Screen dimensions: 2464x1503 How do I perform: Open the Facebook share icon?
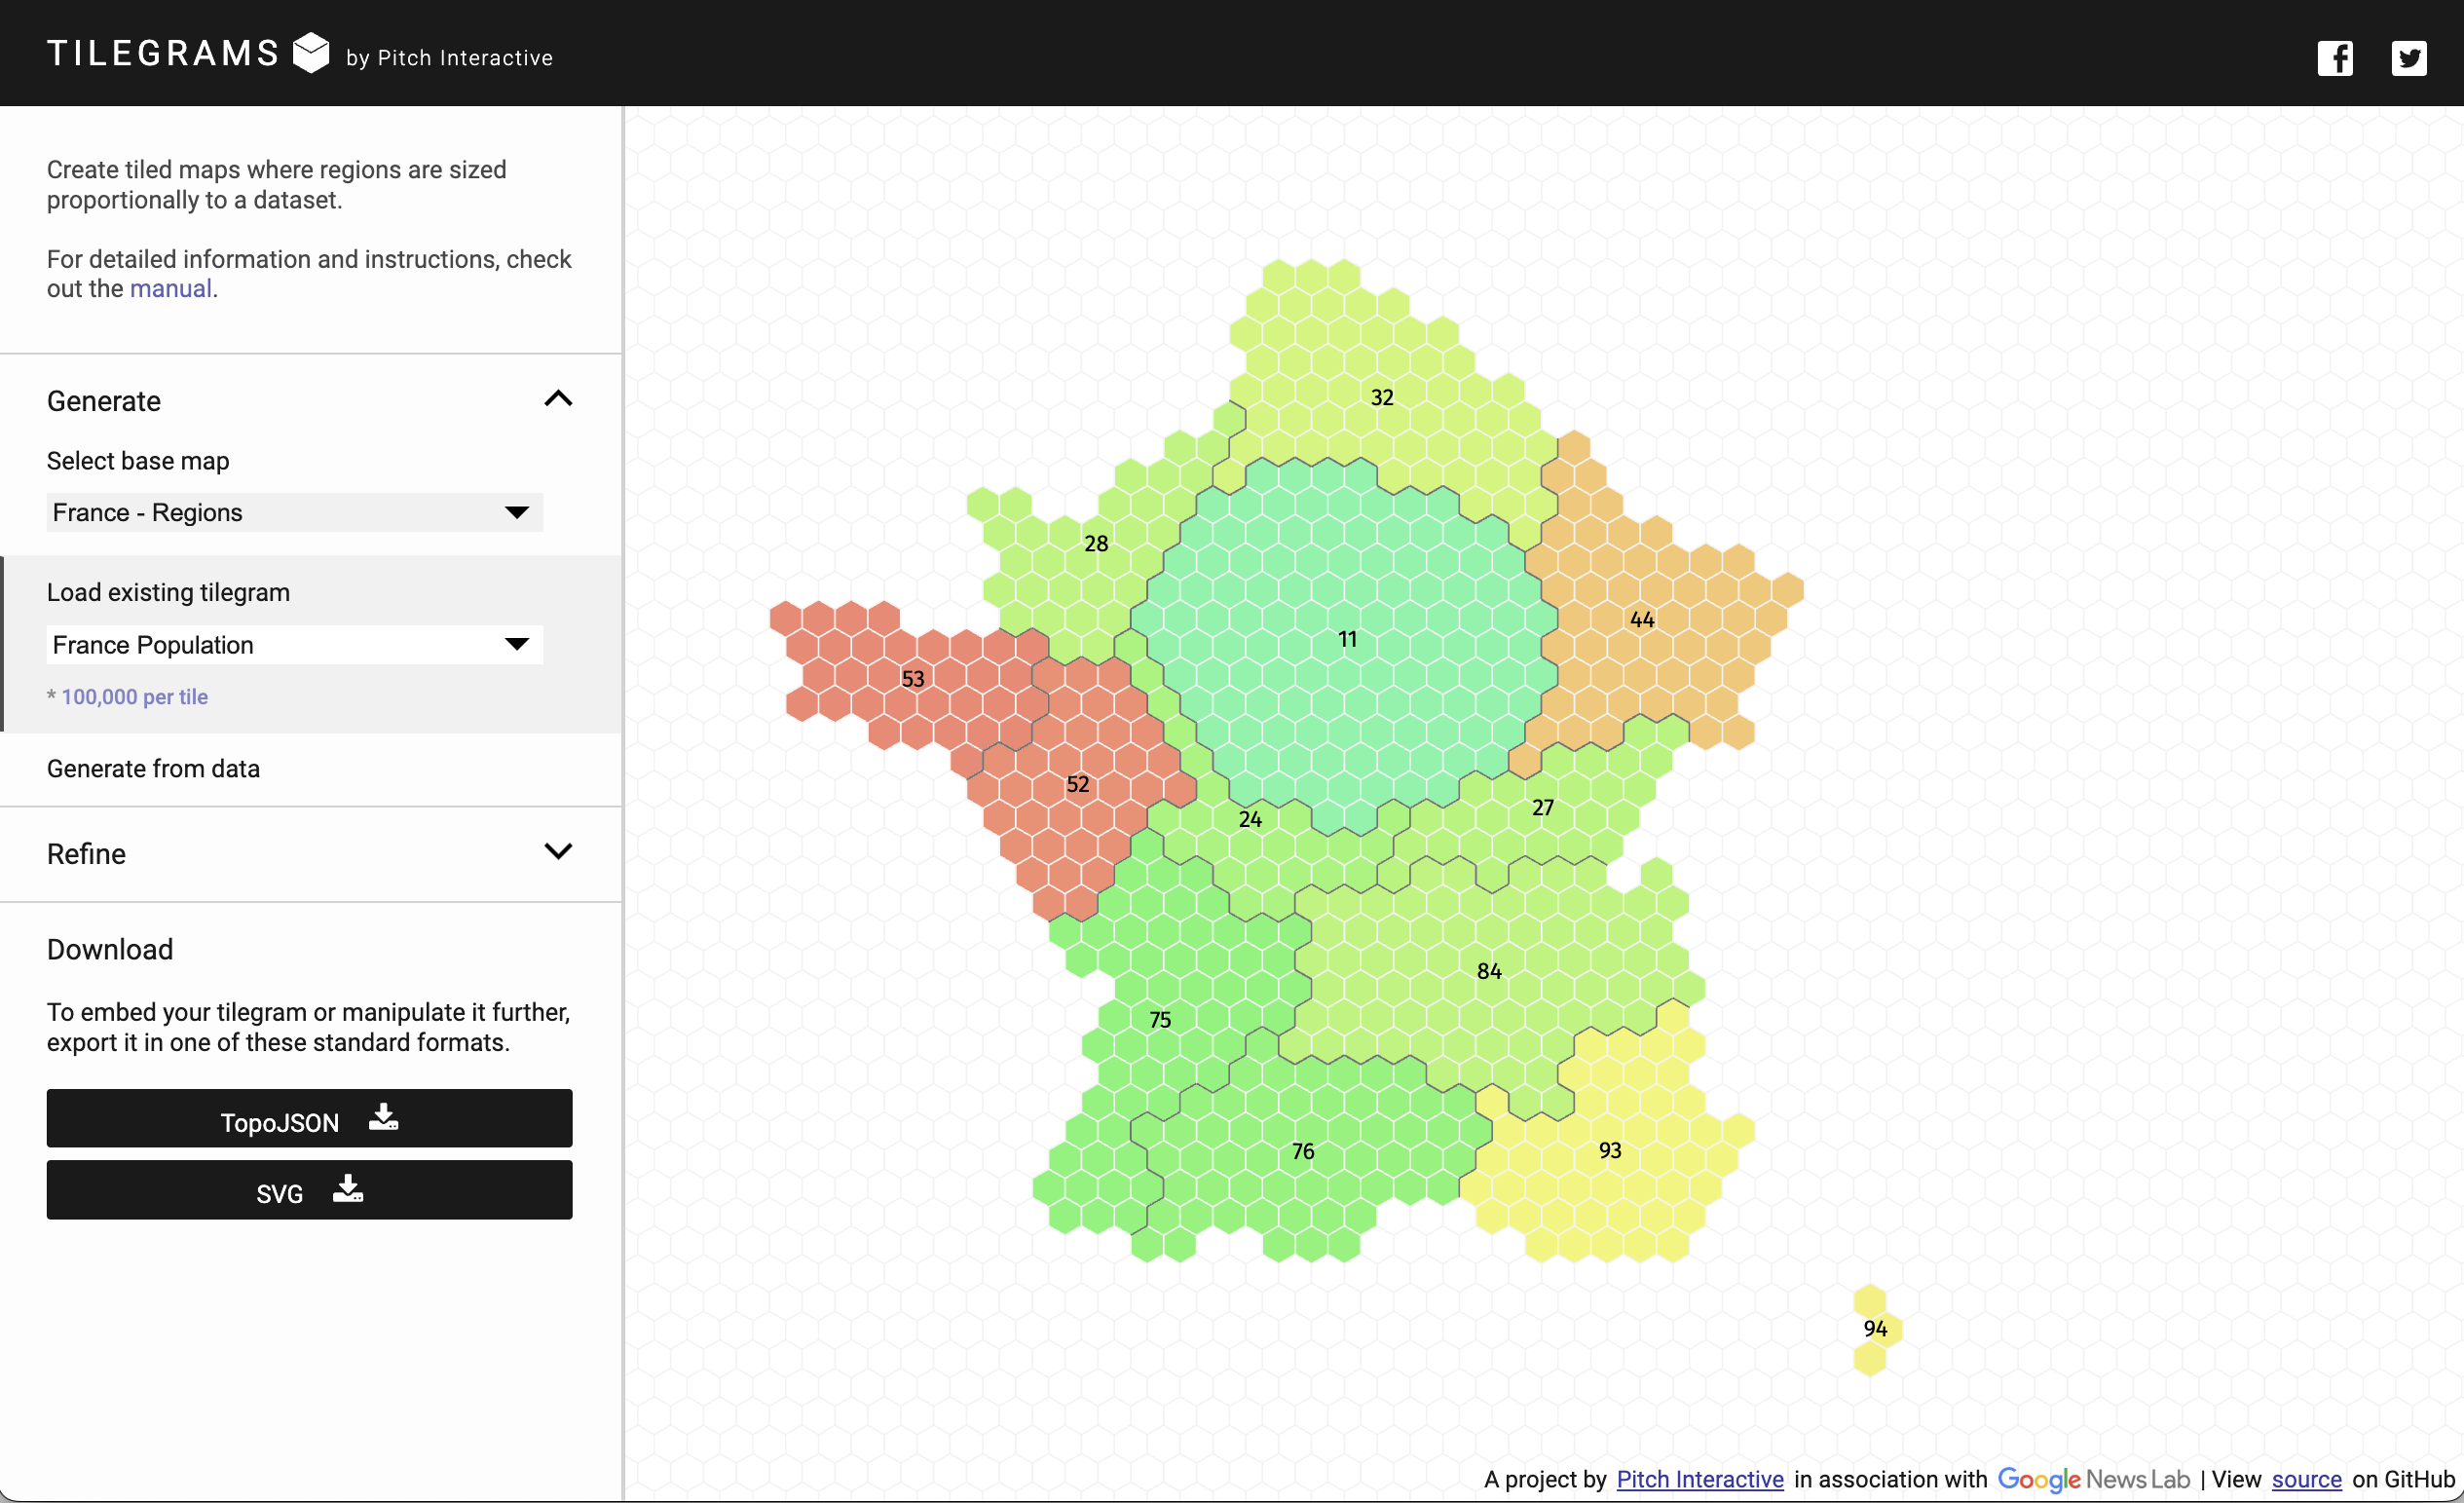2336,57
